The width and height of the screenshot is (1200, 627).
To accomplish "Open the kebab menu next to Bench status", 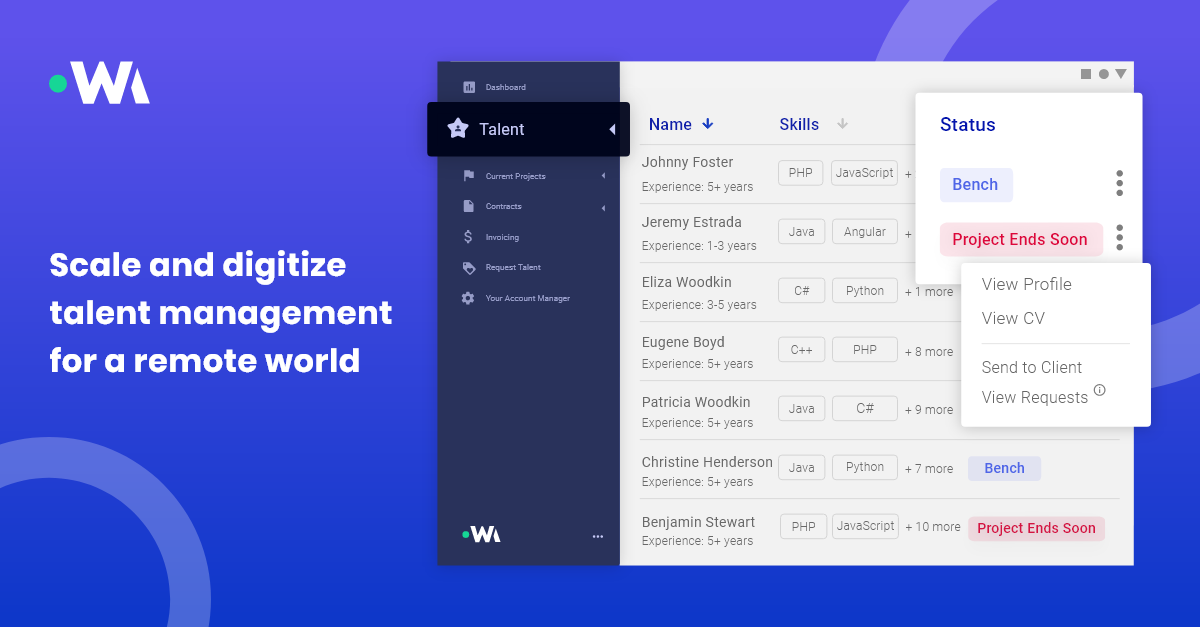I will pos(1119,183).
